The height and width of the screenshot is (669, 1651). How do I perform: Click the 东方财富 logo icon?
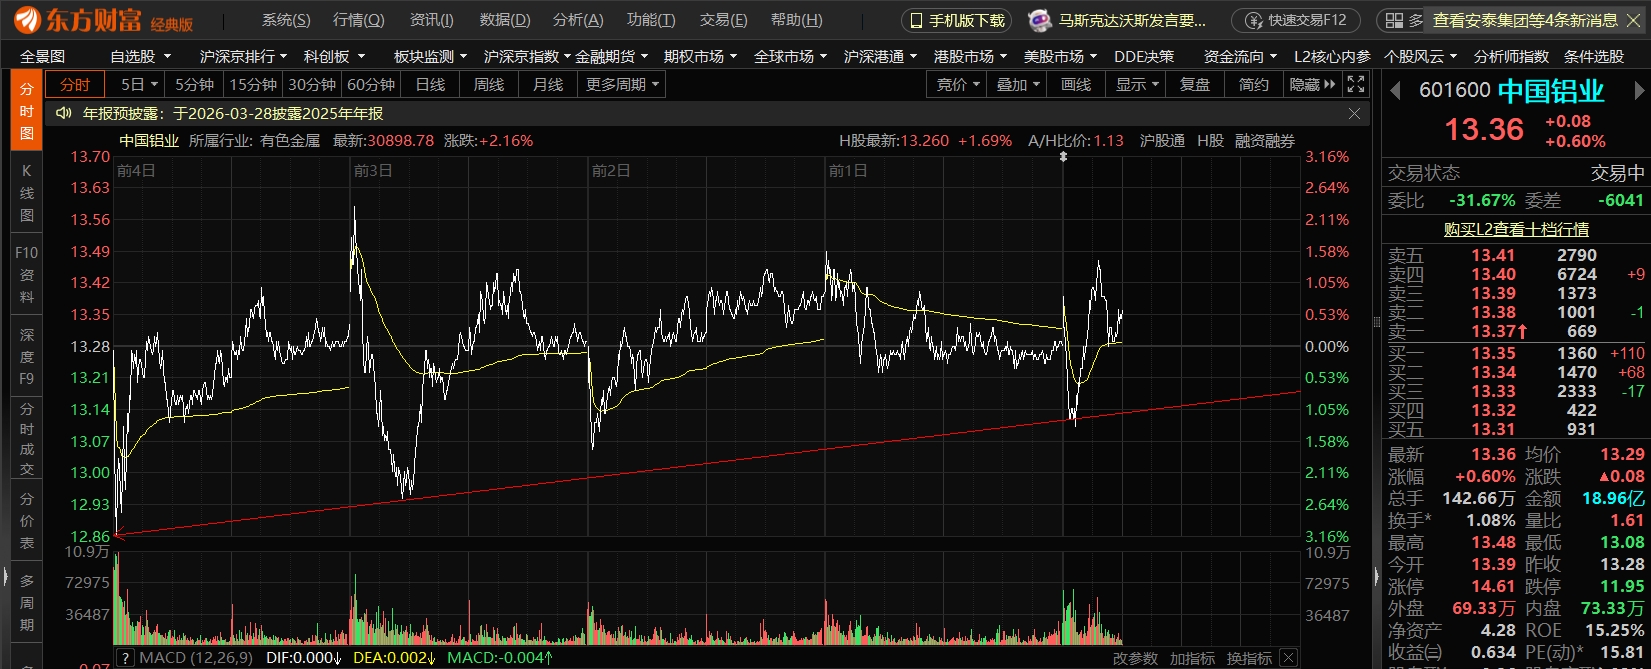[x=28, y=20]
